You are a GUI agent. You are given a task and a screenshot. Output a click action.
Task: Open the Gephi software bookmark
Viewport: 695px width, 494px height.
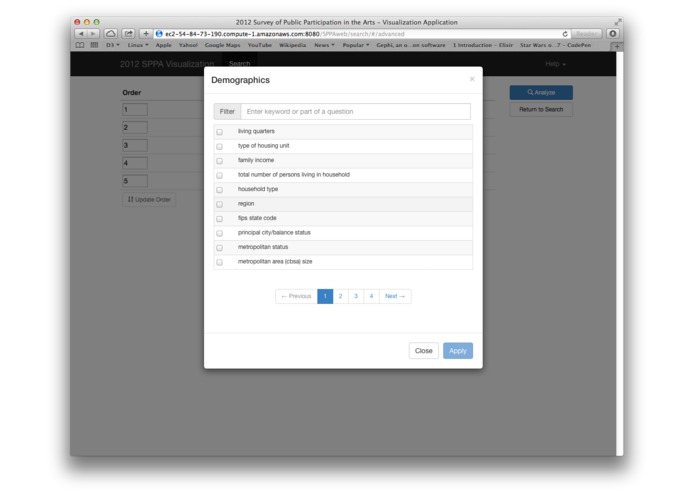411,45
